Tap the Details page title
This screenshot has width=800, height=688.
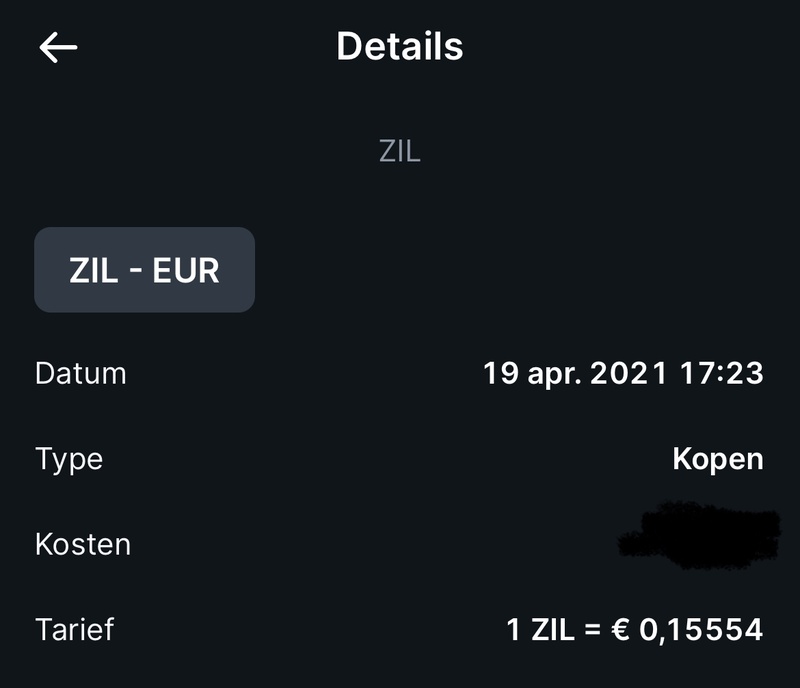(400, 47)
